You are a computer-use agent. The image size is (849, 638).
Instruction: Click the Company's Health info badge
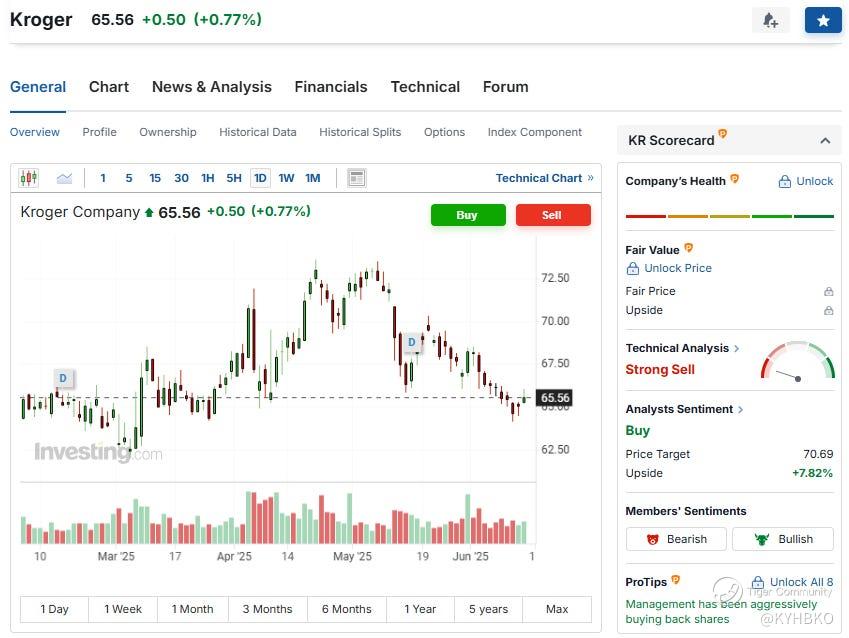point(735,178)
